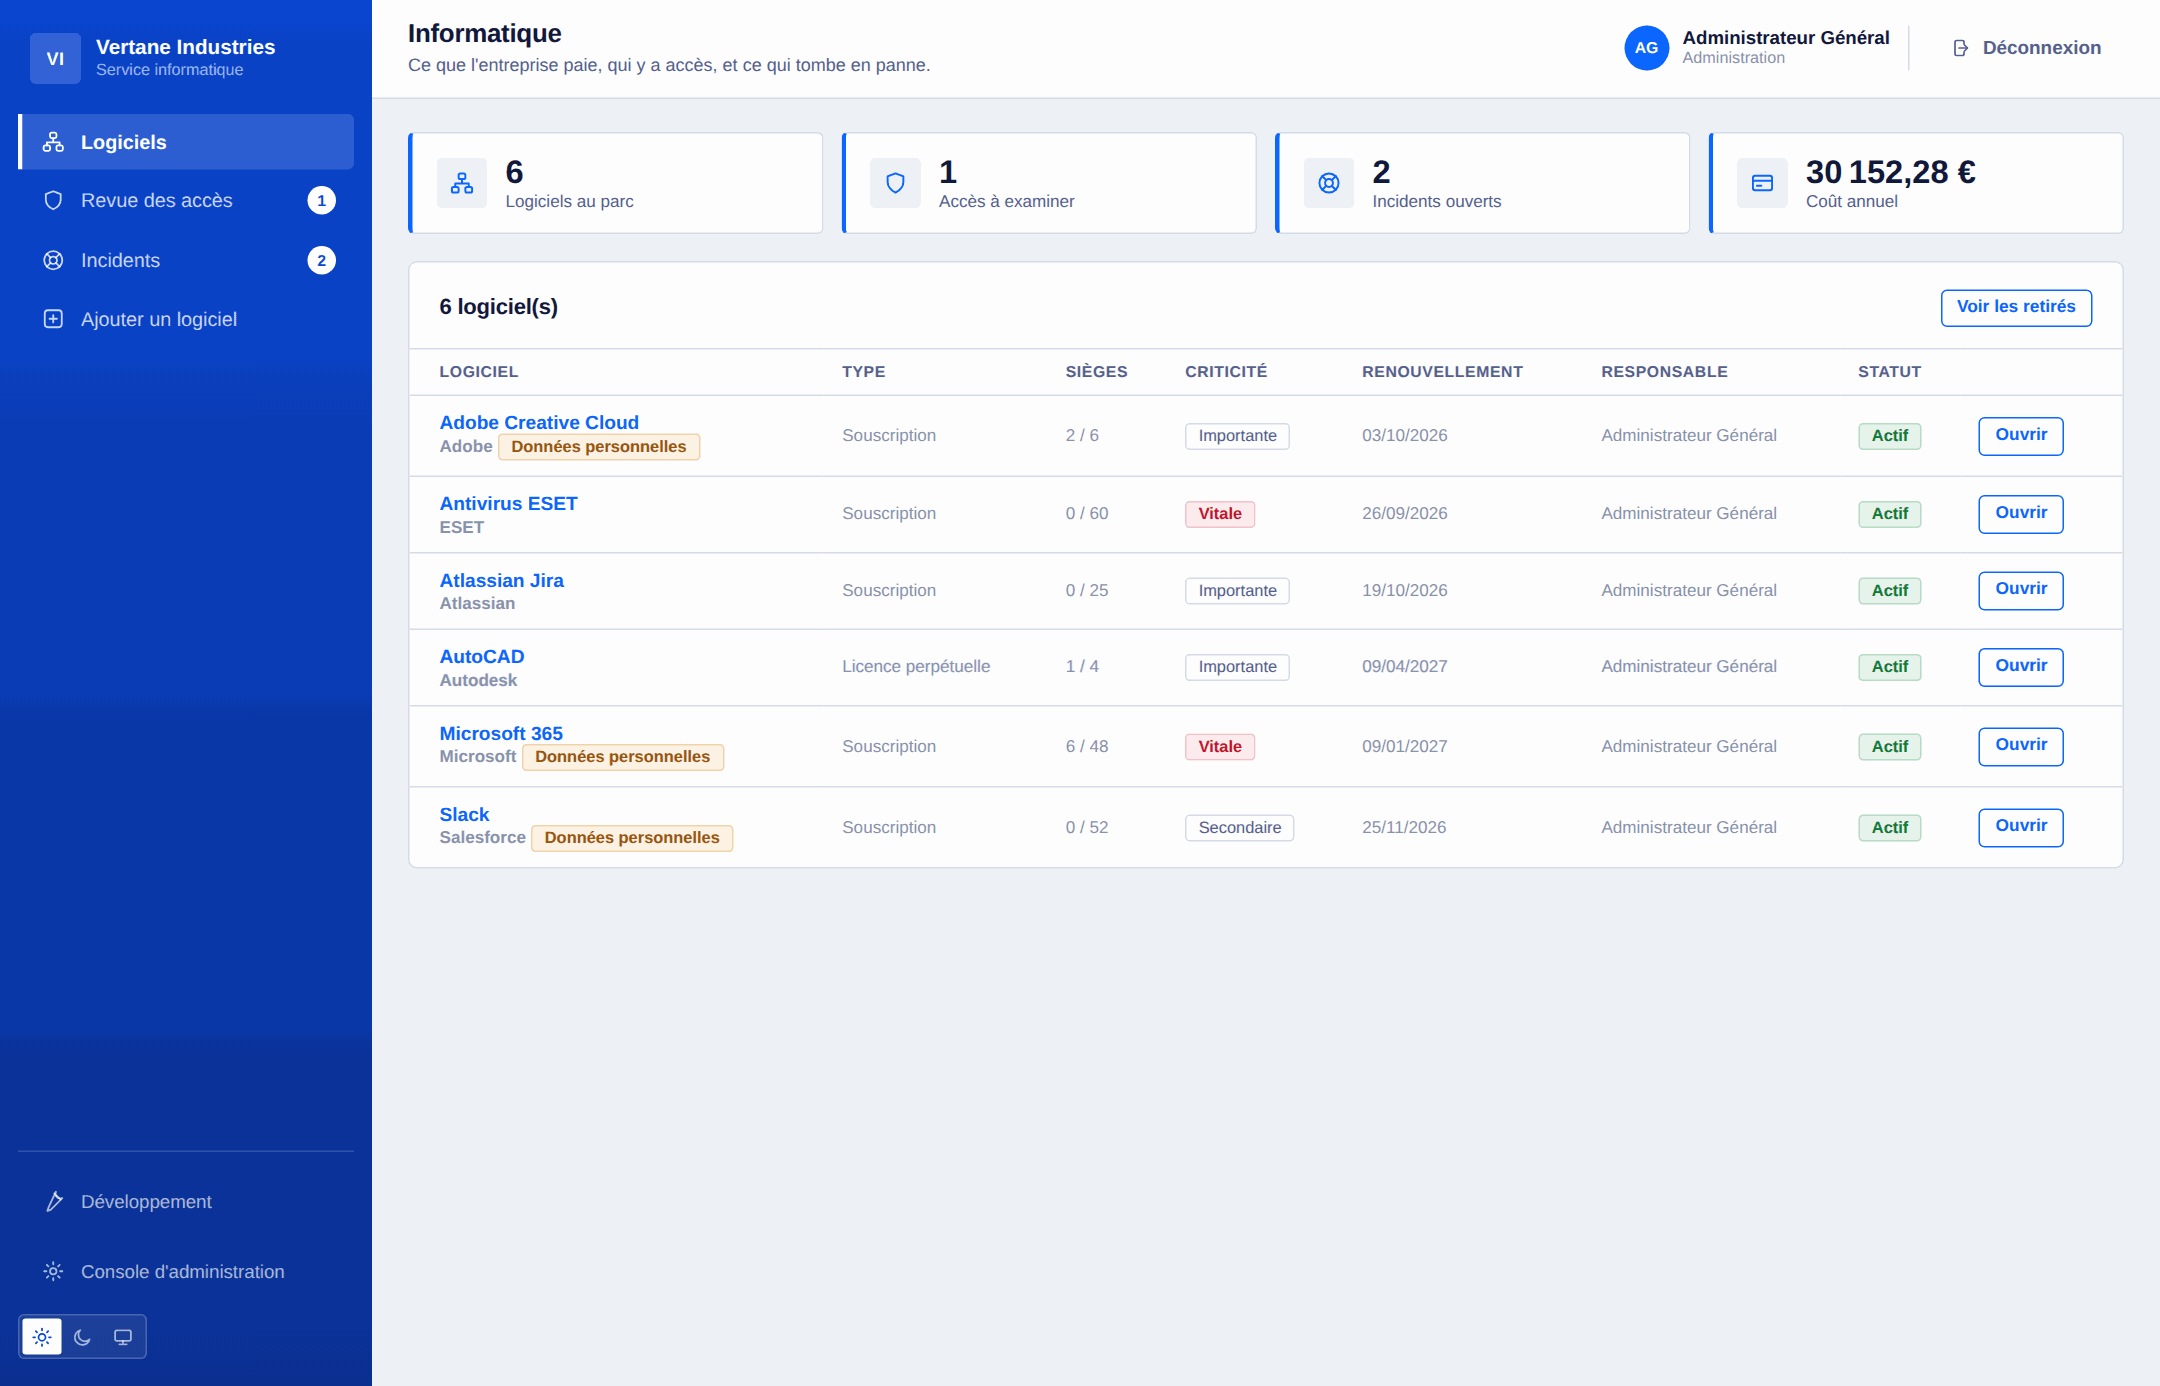Click the Coût annuel stat card
This screenshot has width=2160, height=1386.
[1916, 183]
